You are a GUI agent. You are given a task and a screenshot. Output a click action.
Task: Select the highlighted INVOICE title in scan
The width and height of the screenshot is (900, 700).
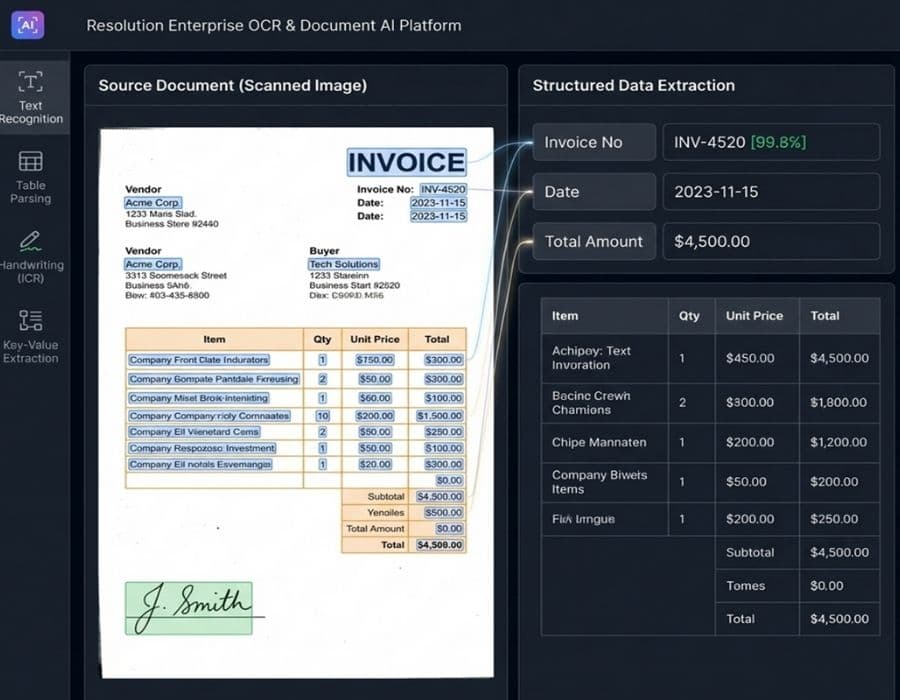(x=406, y=162)
